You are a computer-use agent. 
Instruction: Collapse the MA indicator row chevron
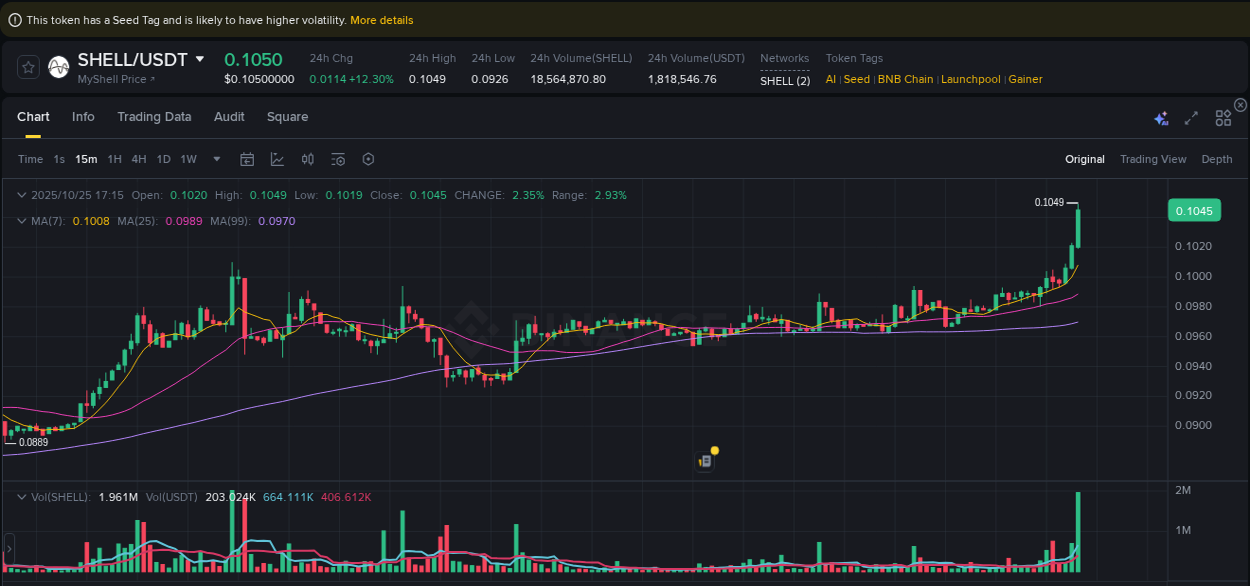point(22,221)
